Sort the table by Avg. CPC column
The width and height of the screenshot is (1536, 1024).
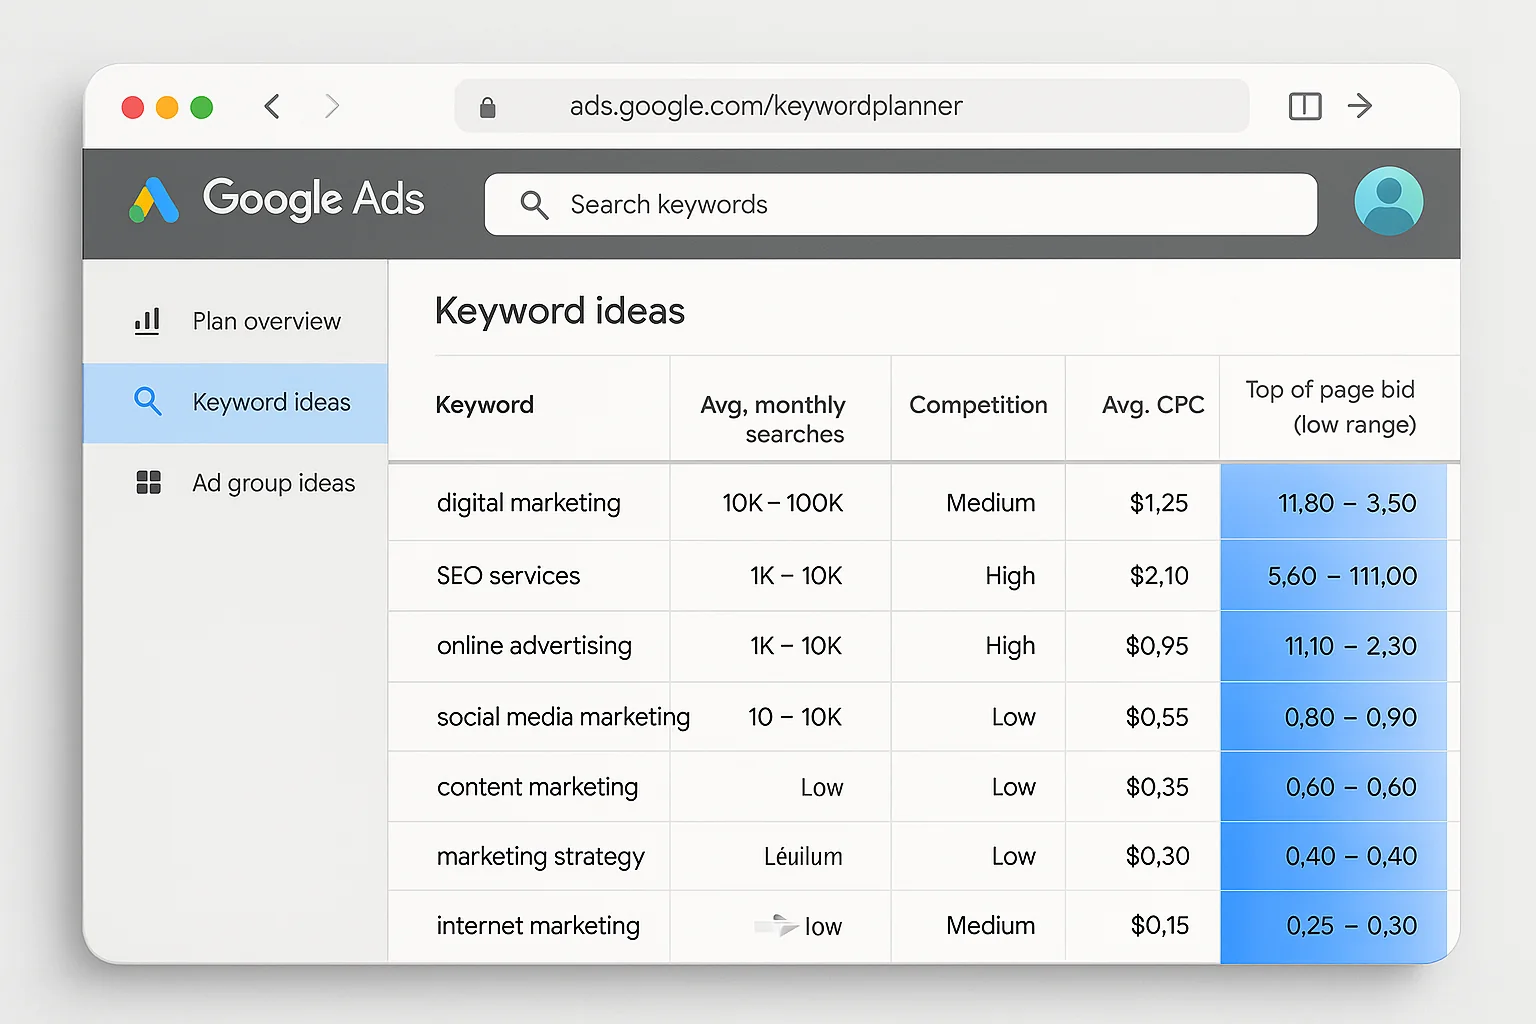1152,405
